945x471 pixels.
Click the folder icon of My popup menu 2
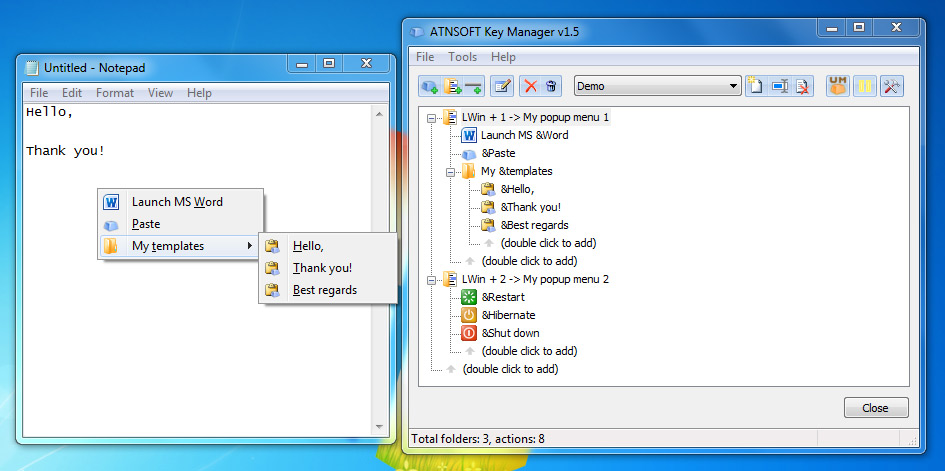pyautogui.click(x=450, y=279)
